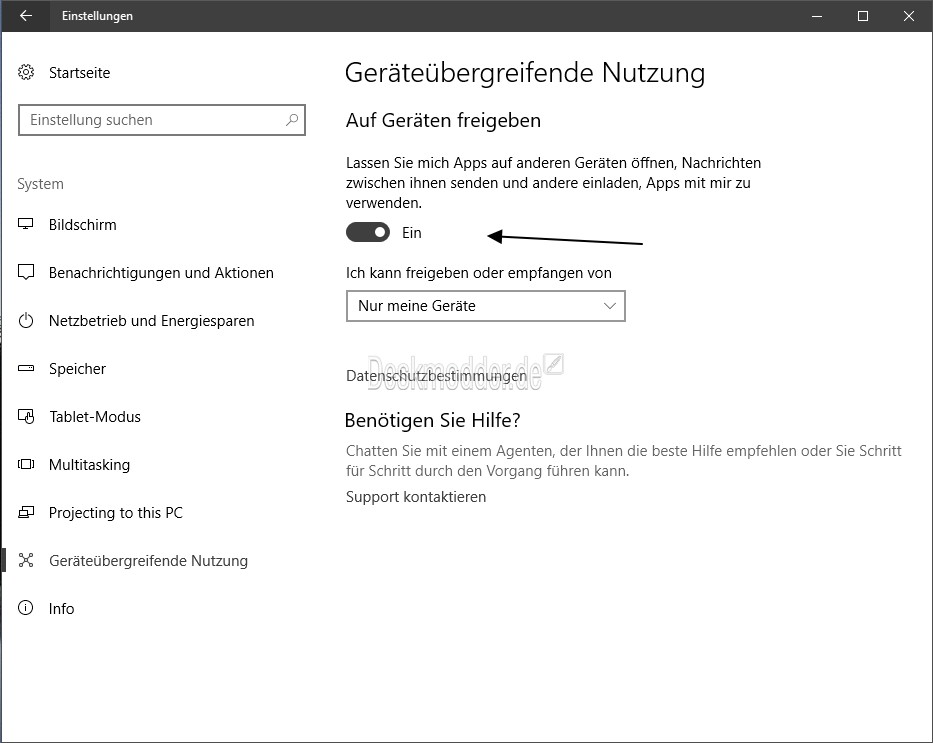Close the Einstellungen window
The width and height of the screenshot is (933, 743).
(909, 16)
